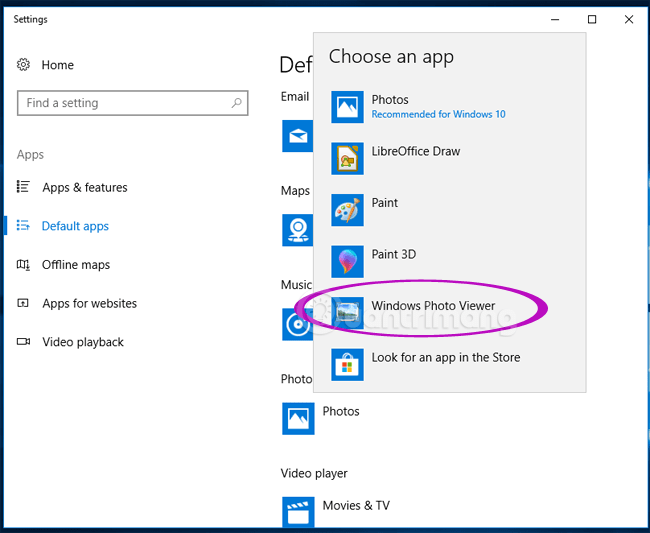Open Video playback settings
This screenshot has height=533, width=650.
click(83, 342)
